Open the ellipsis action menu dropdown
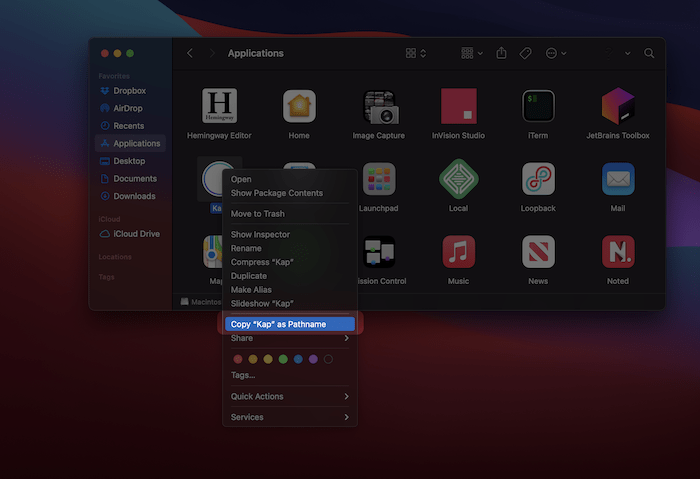700x479 pixels. (556, 53)
